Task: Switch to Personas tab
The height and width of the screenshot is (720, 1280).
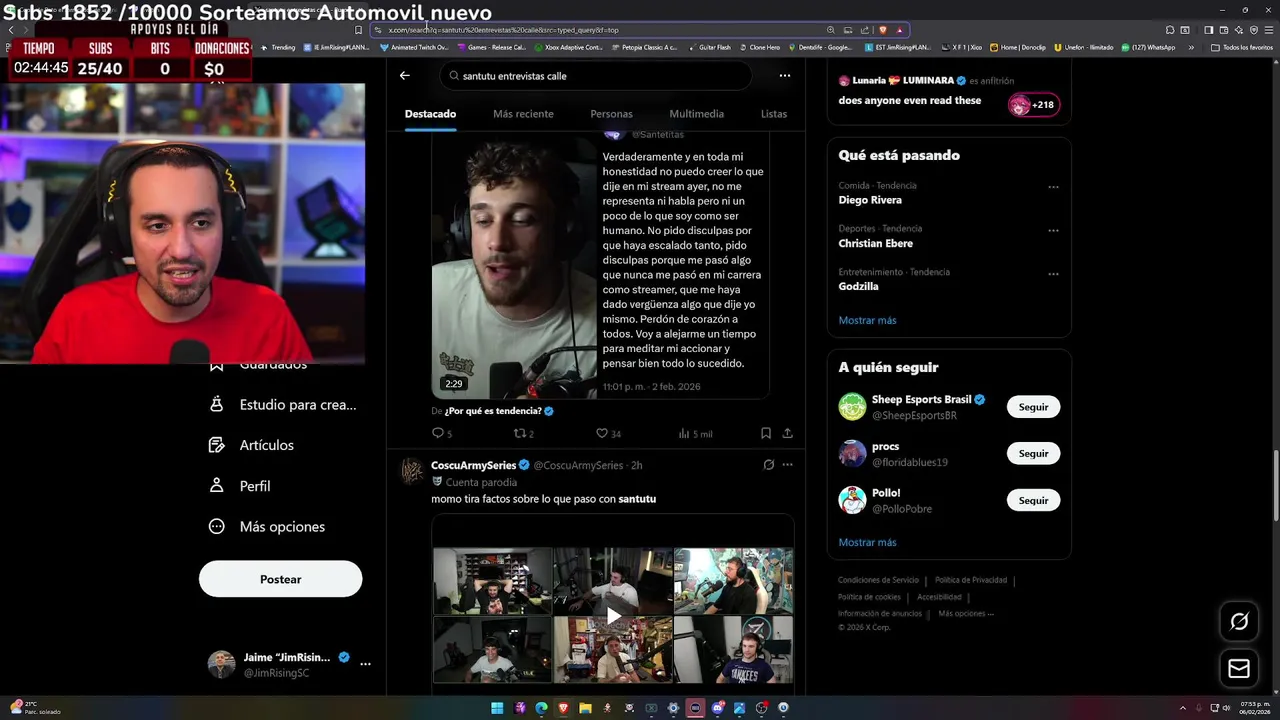Action: 611,114
